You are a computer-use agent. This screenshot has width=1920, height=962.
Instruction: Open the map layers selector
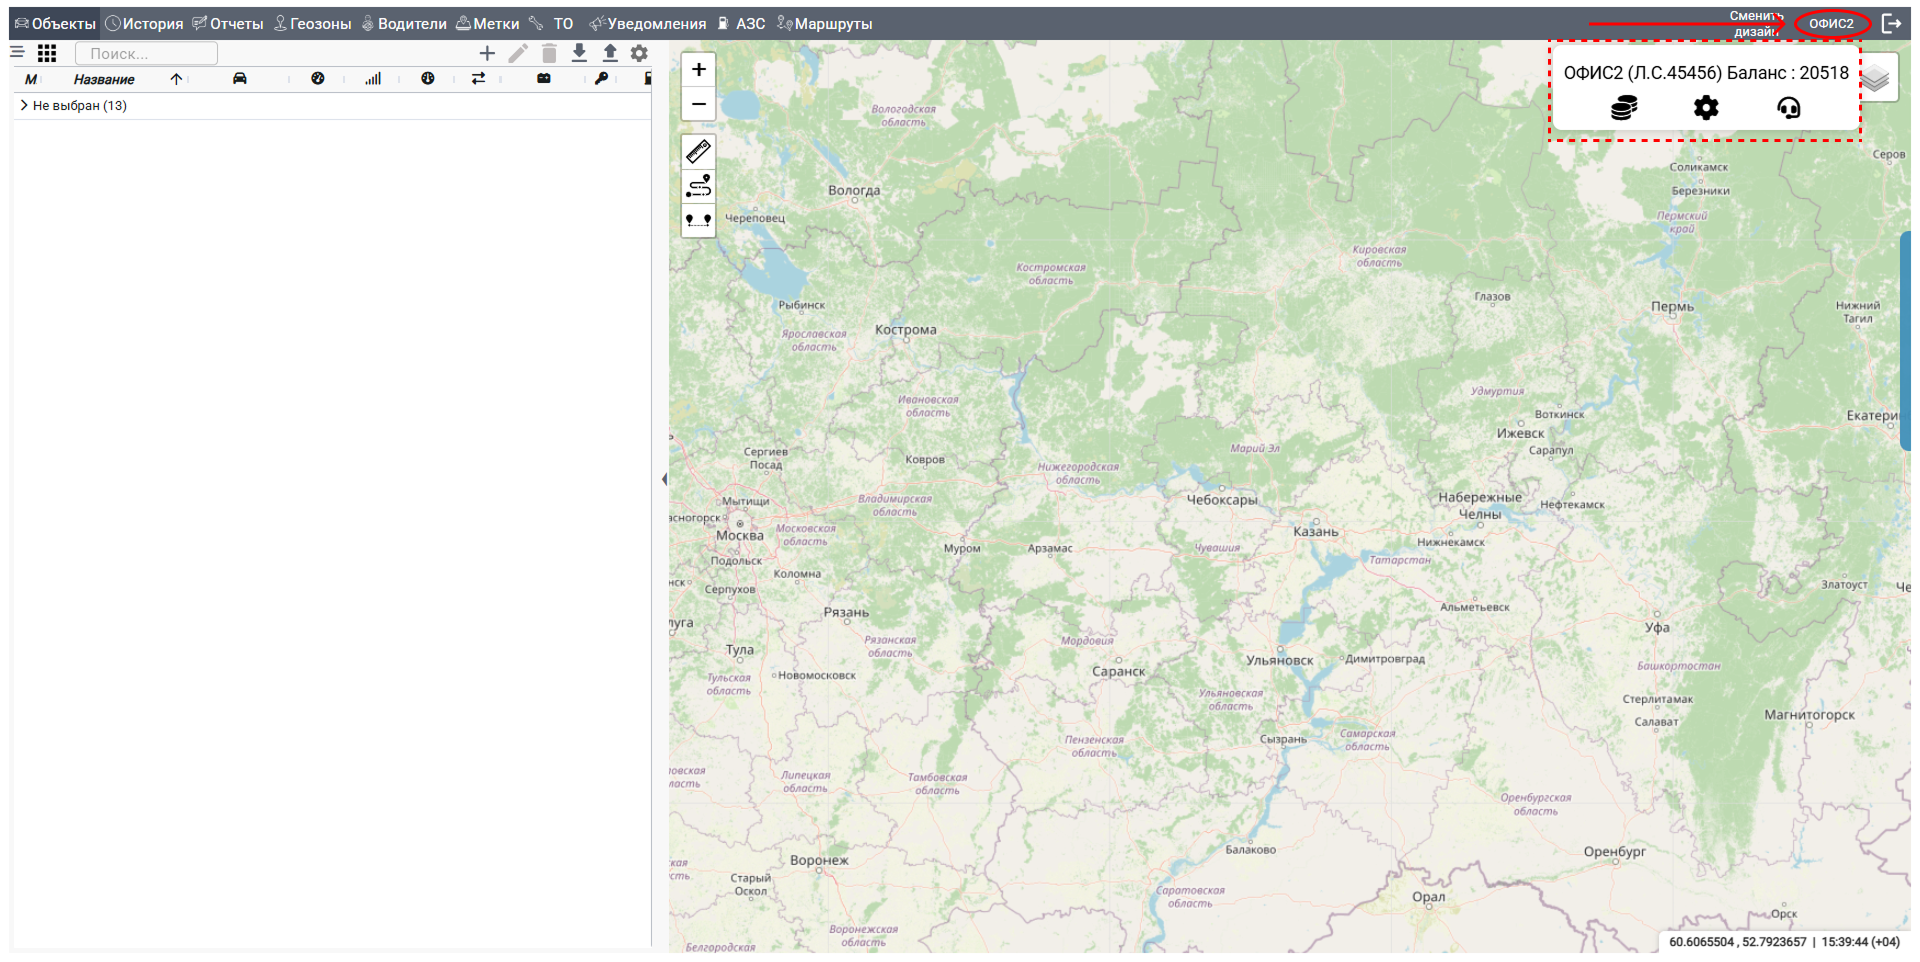click(1876, 78)
